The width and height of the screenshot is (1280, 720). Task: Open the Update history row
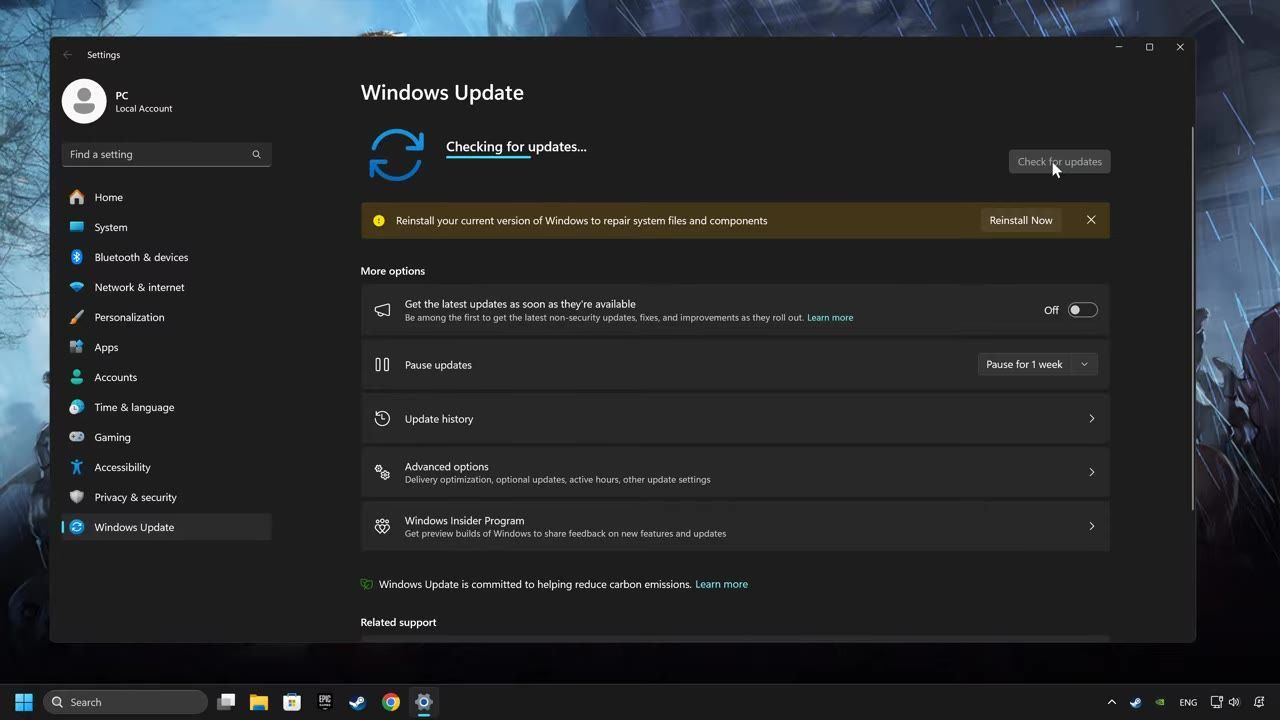tap(735, 419)
